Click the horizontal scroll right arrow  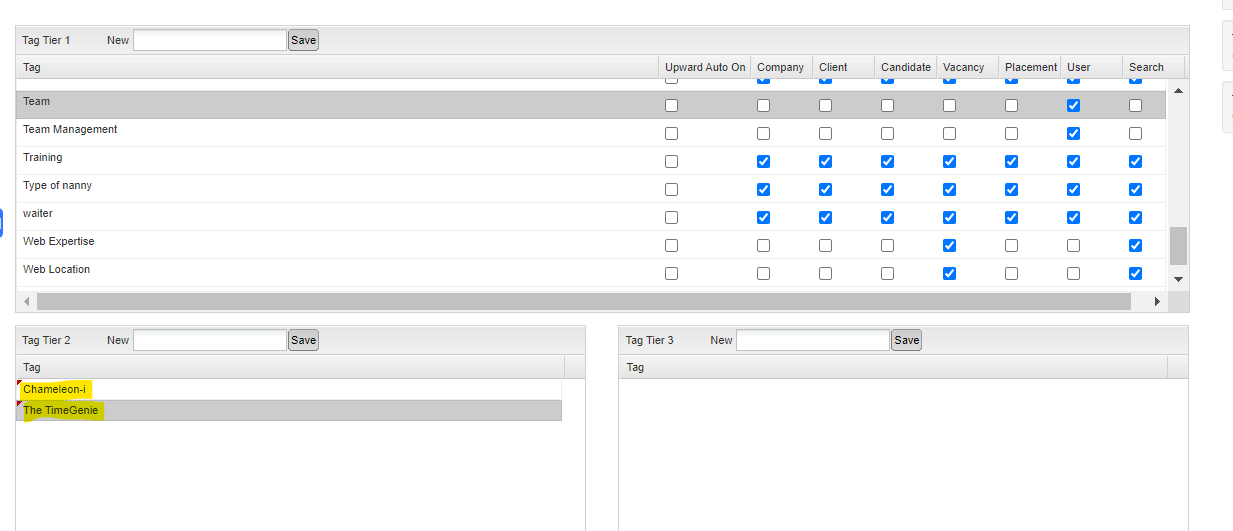coord(1157,301)
